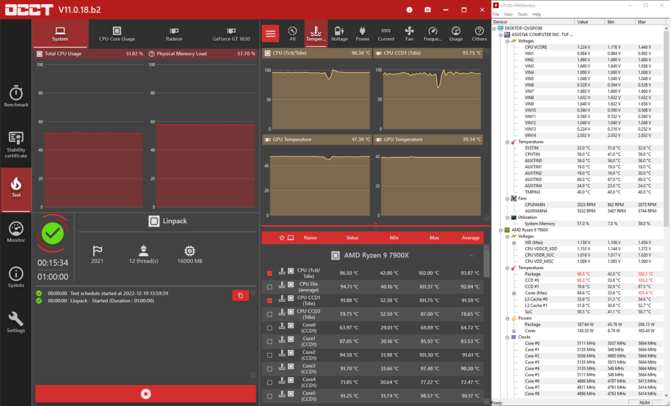This screenshot has width=670, height=406.
Task: Click the 12 thread(s) icon
Action: click(x=144, y=250)
